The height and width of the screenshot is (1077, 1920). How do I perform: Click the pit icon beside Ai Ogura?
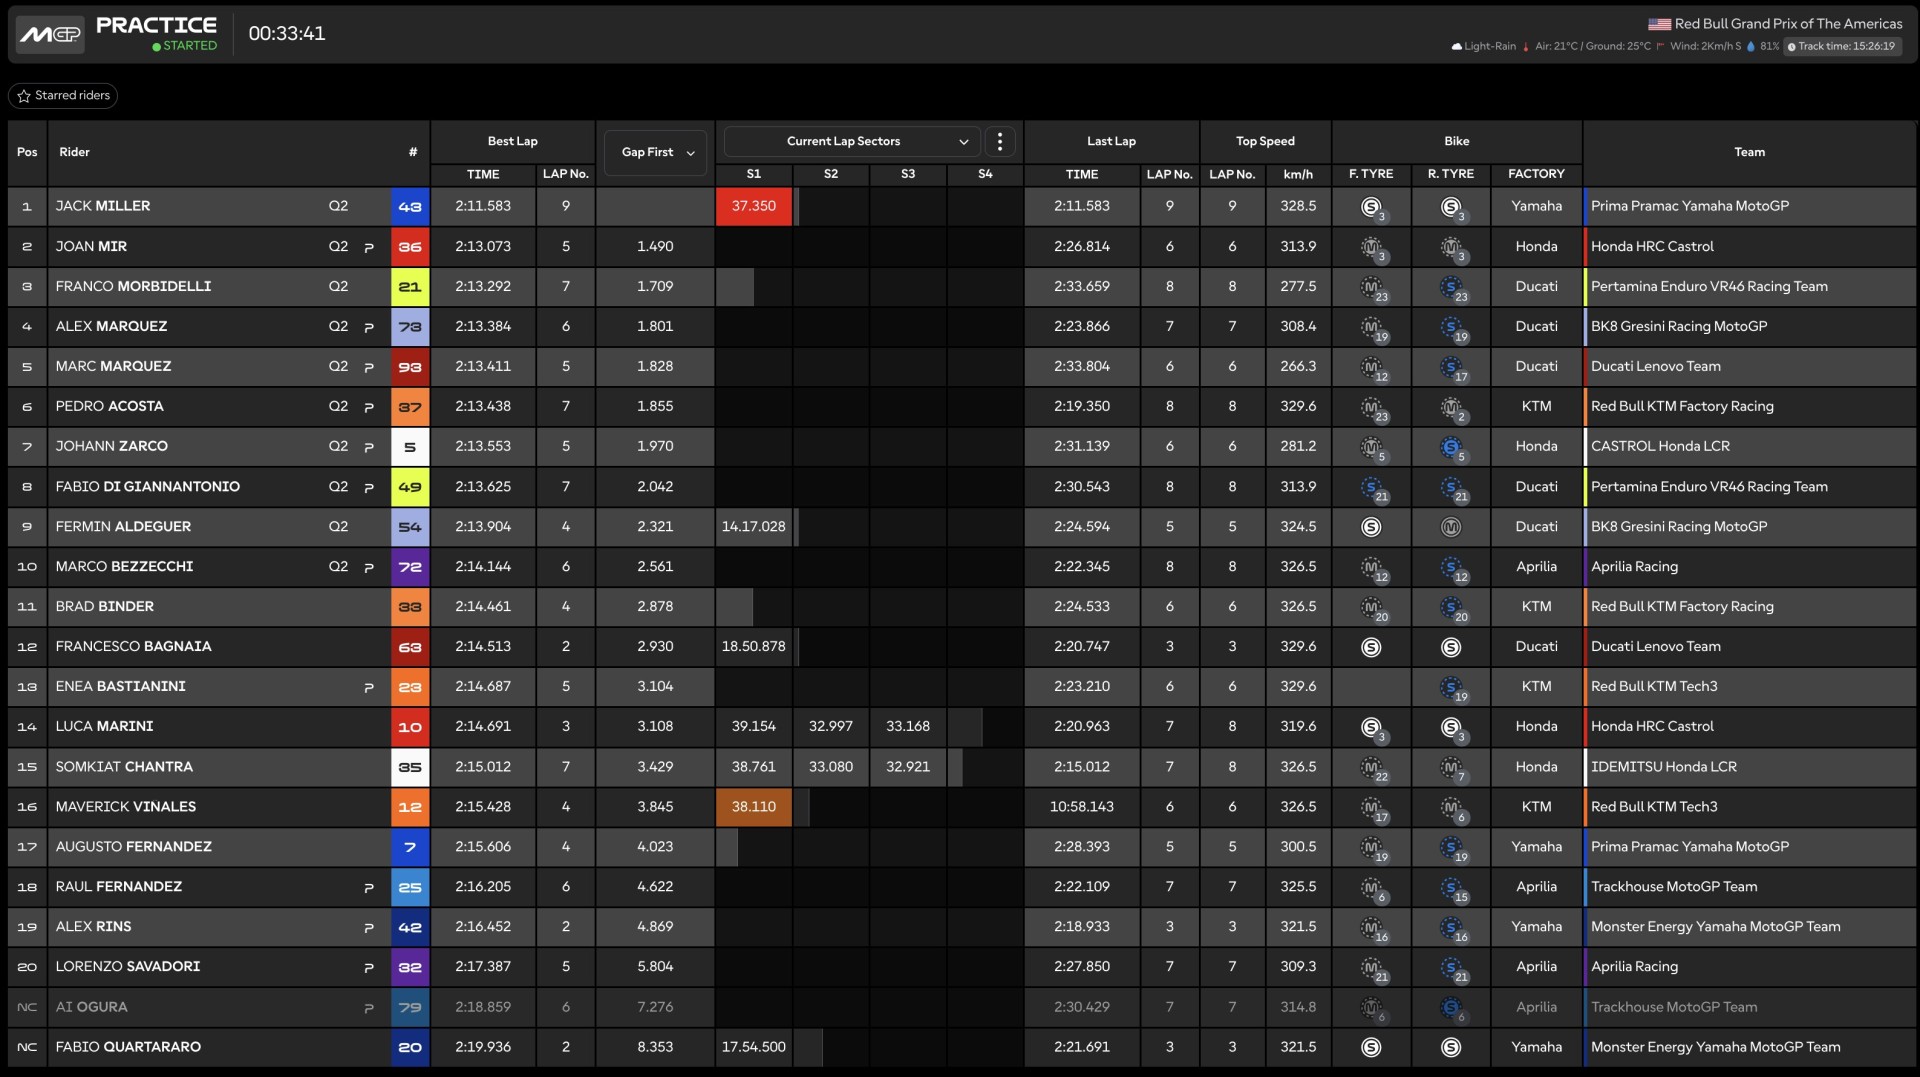(x=369, y=1008)
